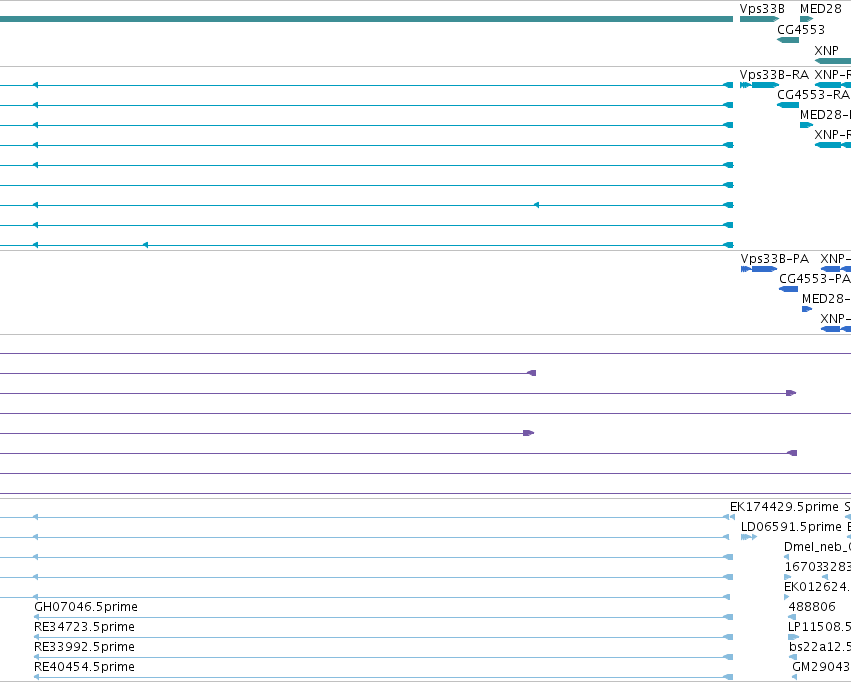Select the RE40454.5prime EST label
Screen dimensions: 851x682
click(x=84, y=666)
